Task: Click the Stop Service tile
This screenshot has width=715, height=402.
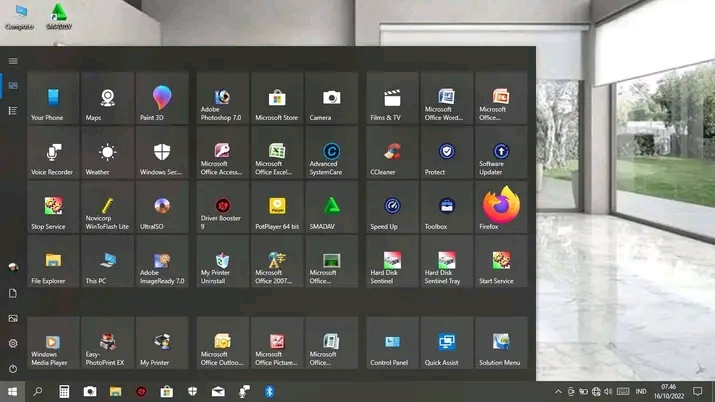Action: tap(53, 207)
